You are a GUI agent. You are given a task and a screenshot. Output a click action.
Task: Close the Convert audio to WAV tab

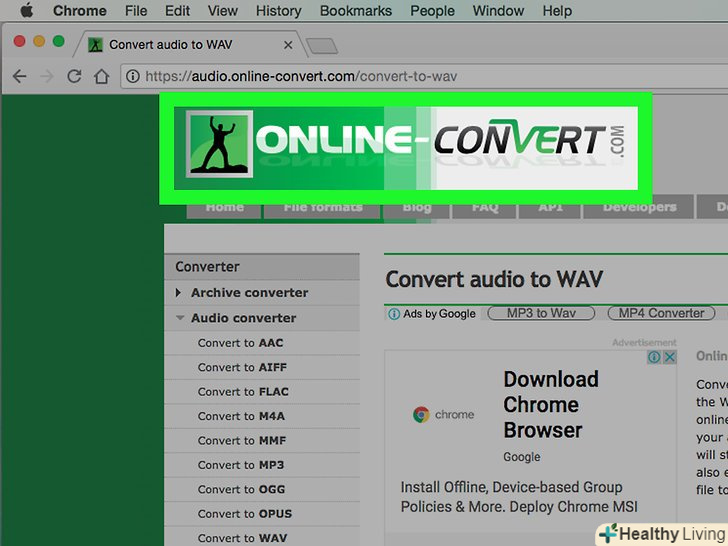click(x=290, y=45)
